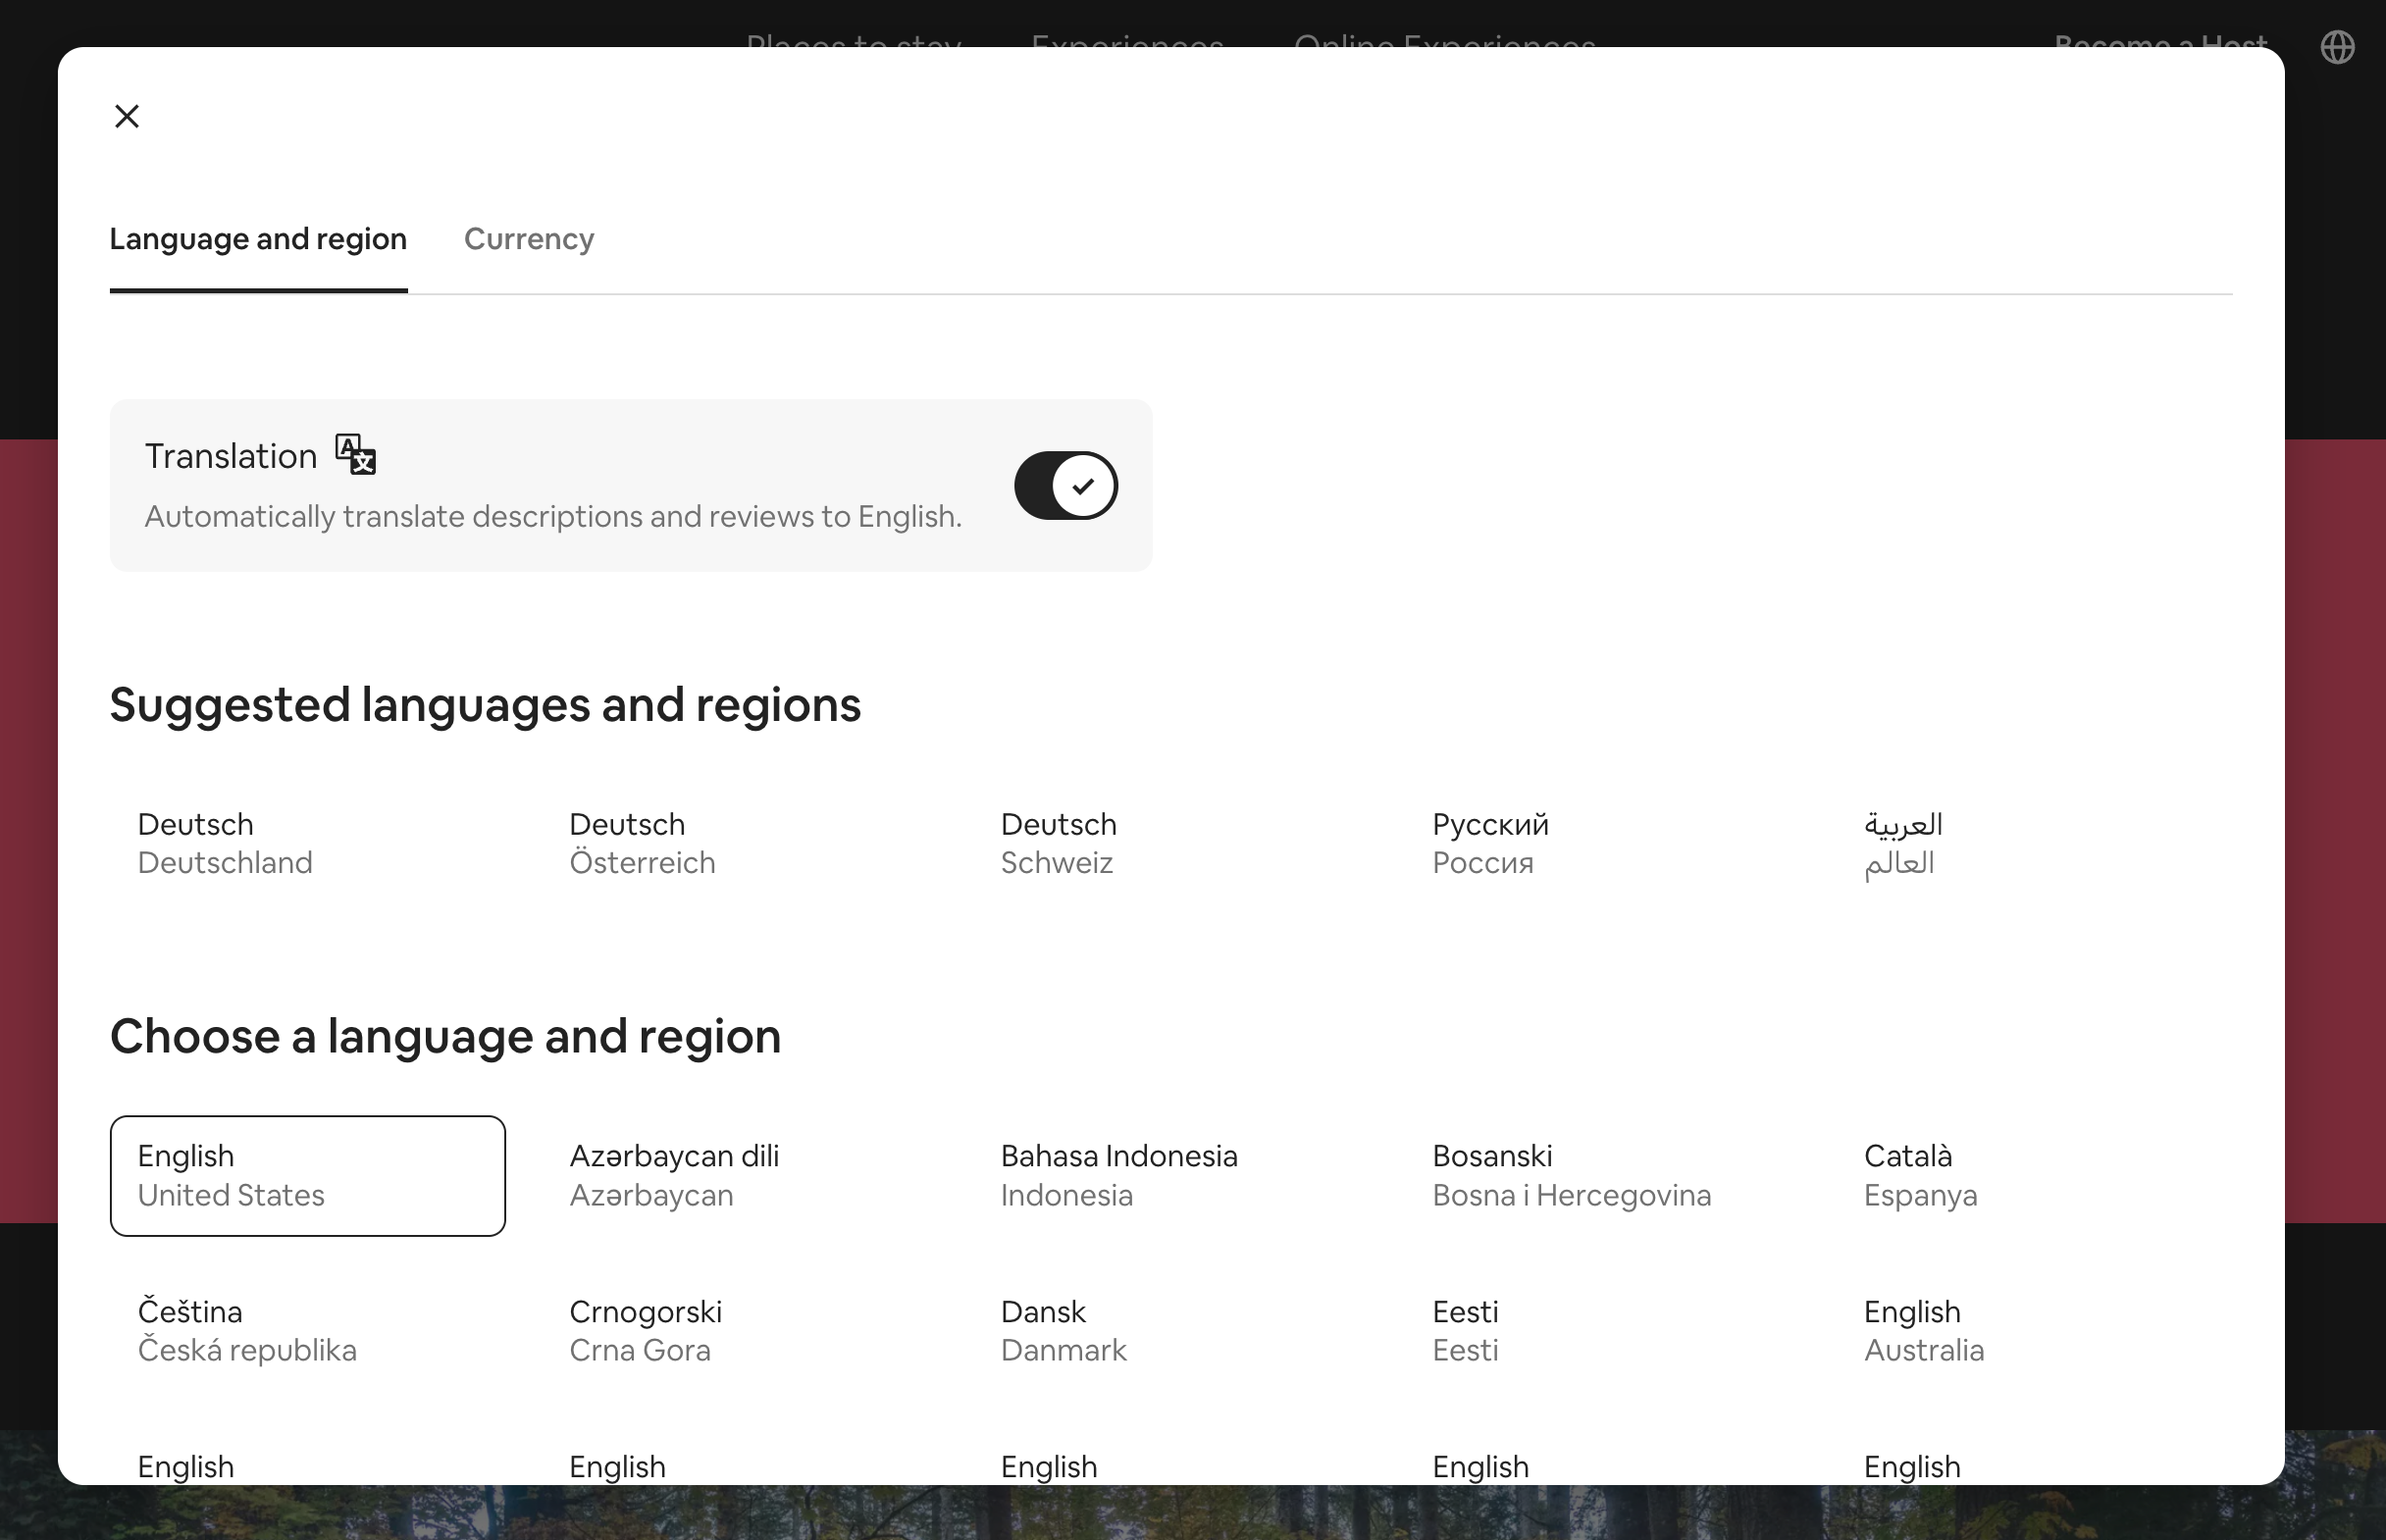Choose Deutsch Deutschland suggested language
Screen dimensions: 2386x1540
click(225, 843)
